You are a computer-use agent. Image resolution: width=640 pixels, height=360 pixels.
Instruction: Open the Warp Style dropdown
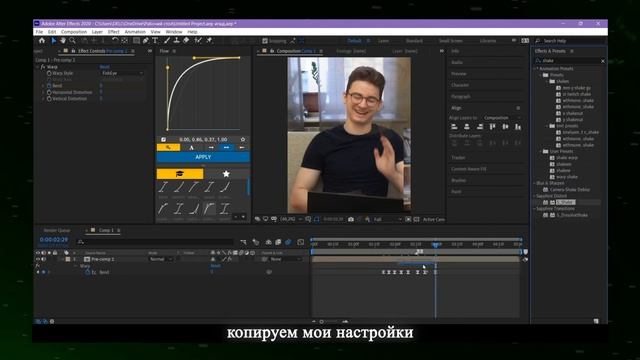pos(122,73)
